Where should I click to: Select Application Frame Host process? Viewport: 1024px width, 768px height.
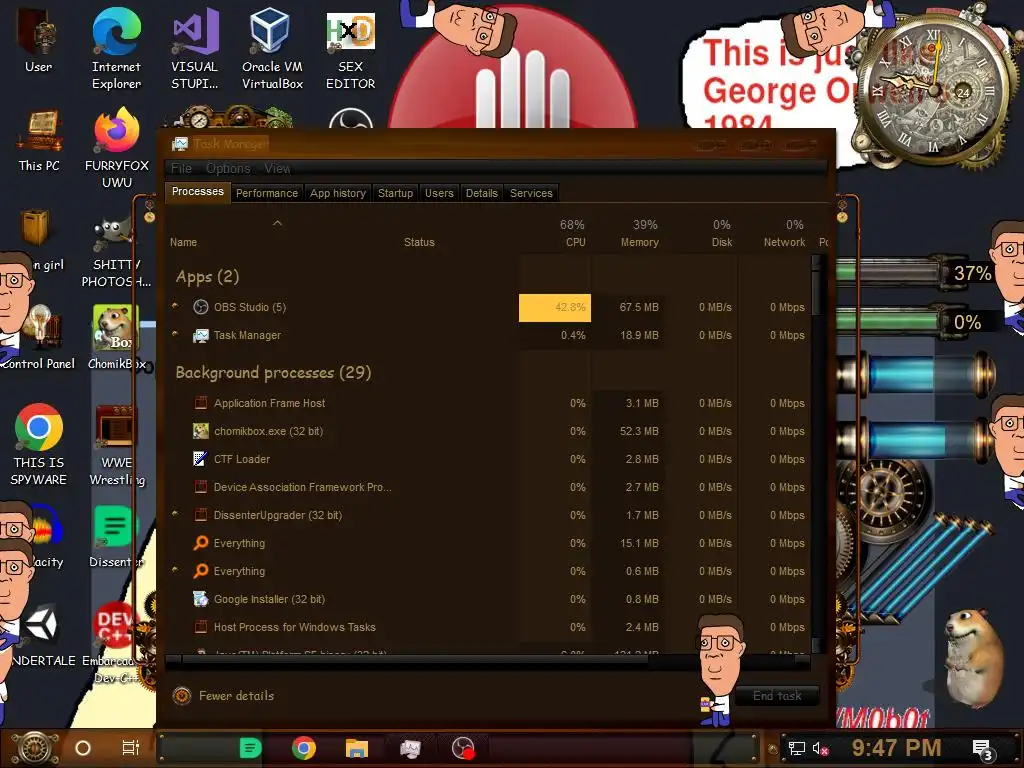tap(488, 403)
